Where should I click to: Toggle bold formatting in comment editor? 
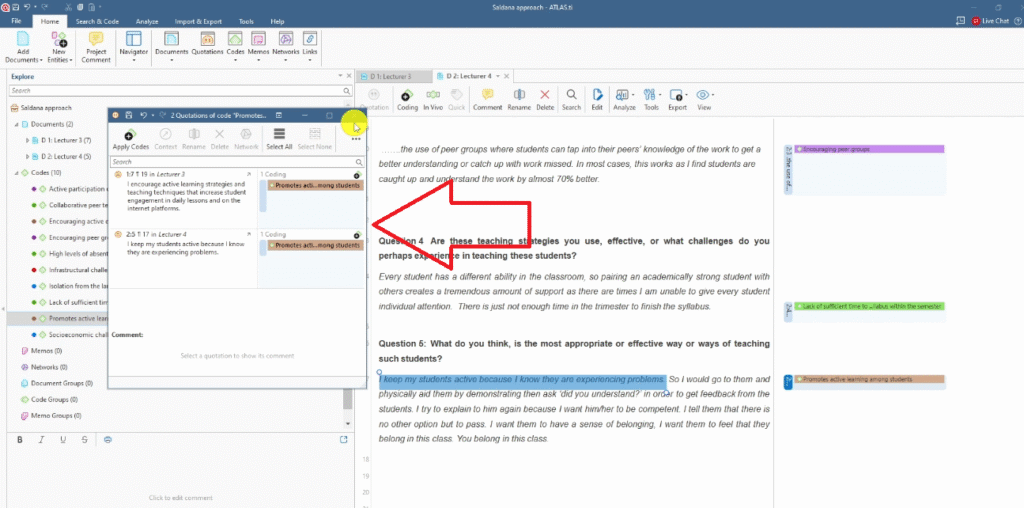click(21, 439)
